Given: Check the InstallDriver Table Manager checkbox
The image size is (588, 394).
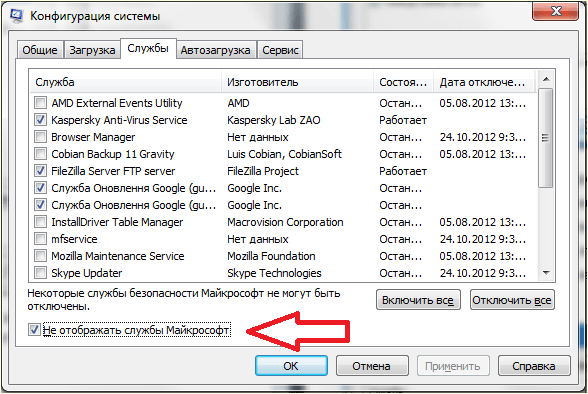Looking at the screenshot, I should tap(40, 222).
